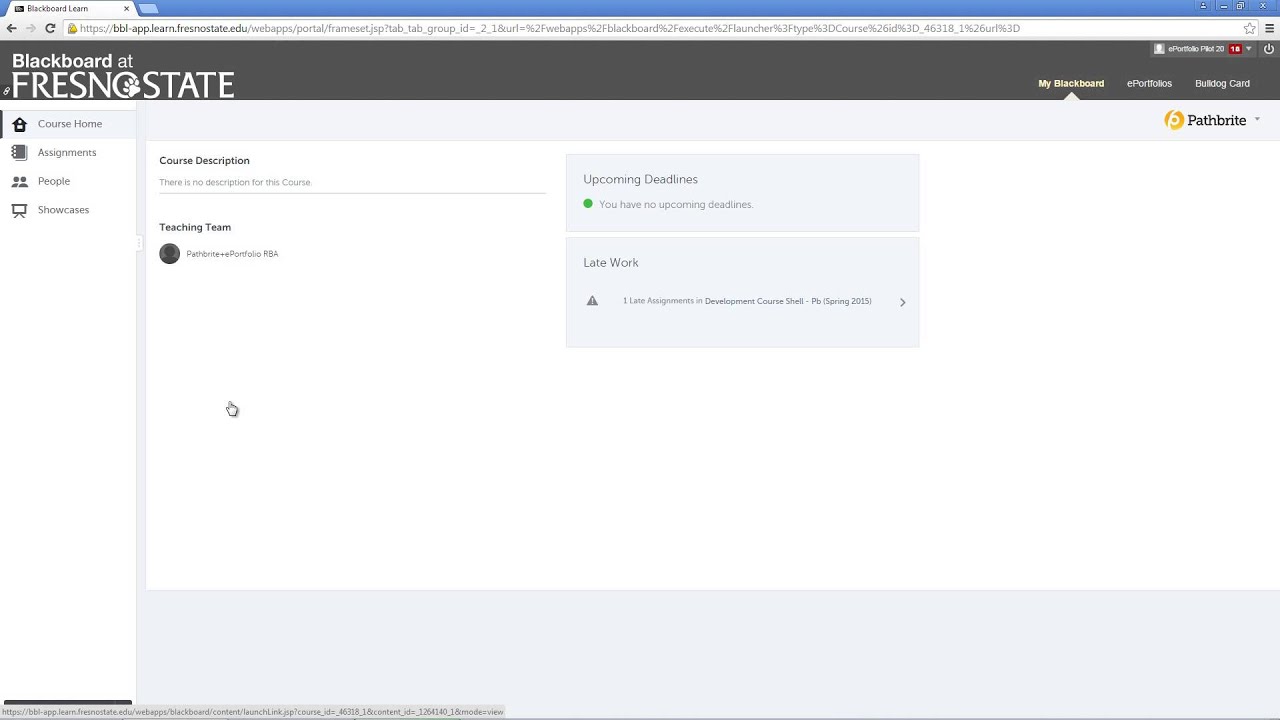This screenshot has width=1280, height=720.
Task: Click the green no-deadlines status dot
Action: pos(588,204)
